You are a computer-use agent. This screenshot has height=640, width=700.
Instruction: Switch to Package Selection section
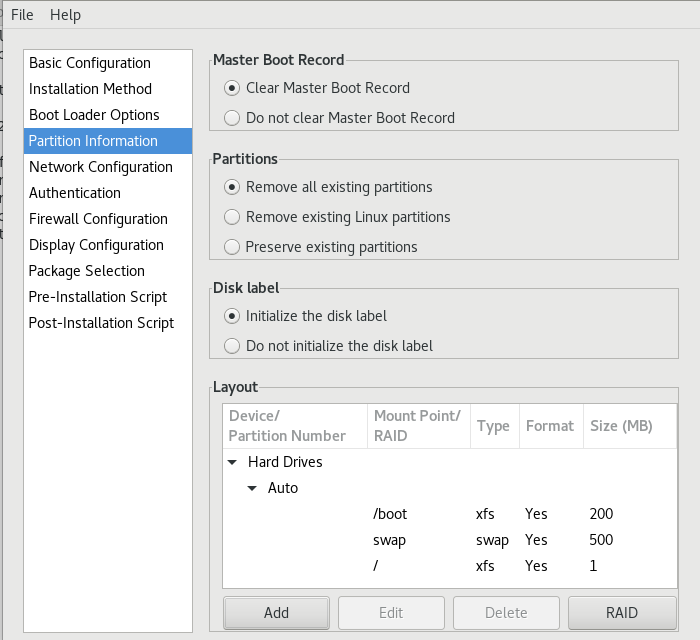pos(108,271)
